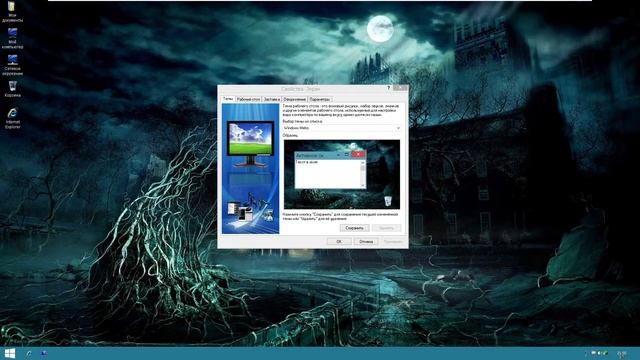Screen dimensions: 640x360
Task: Open the Windows Start button
Action: 10,353
